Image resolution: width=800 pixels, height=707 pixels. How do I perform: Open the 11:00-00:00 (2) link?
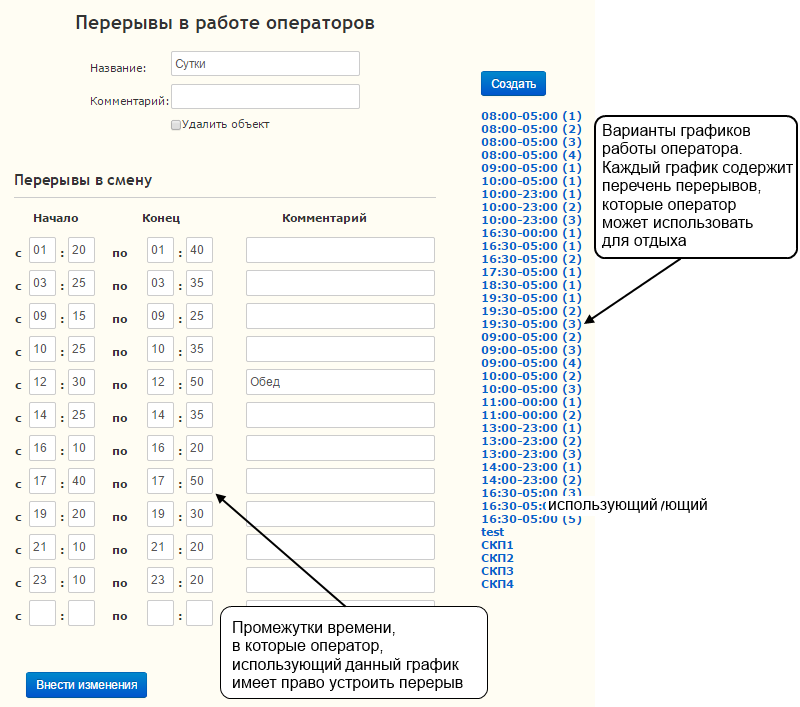[532, 415]
